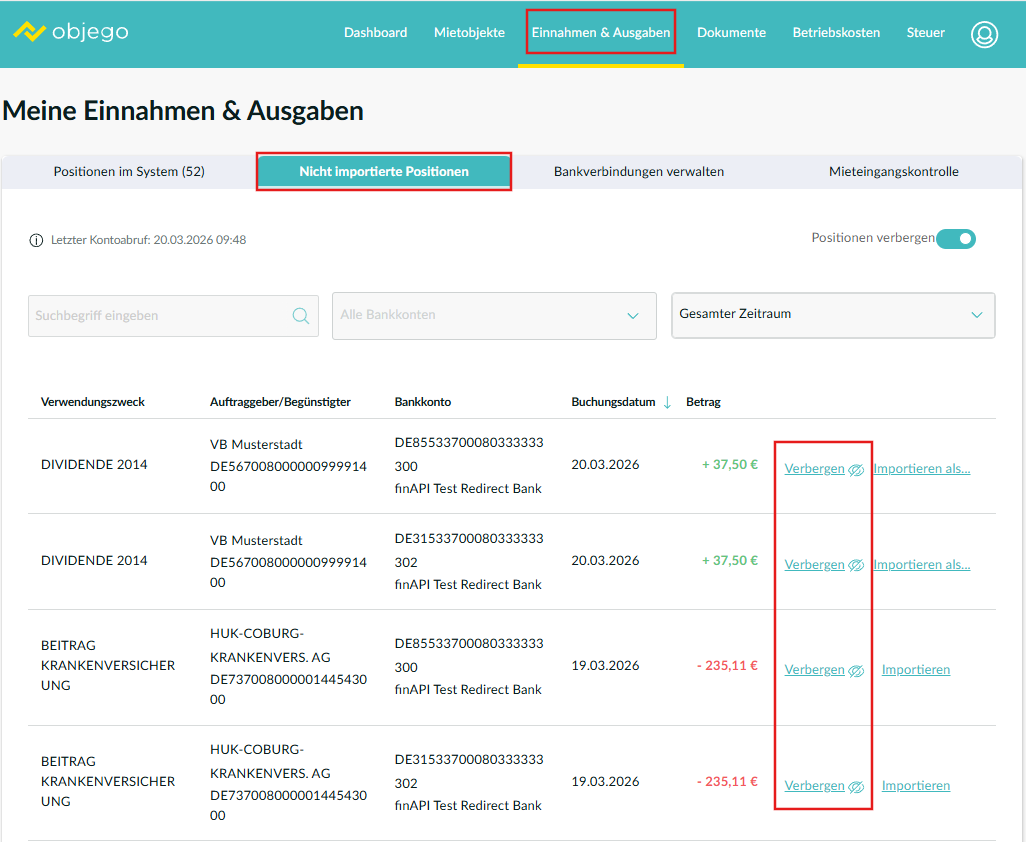
Task: Click the info icon beside Letzter Kontoabruf
Action: click(37, 240)
